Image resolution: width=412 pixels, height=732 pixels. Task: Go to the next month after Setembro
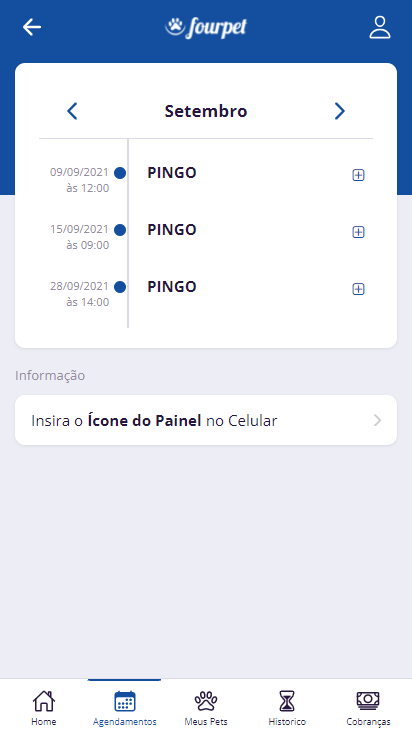[340, 111]
